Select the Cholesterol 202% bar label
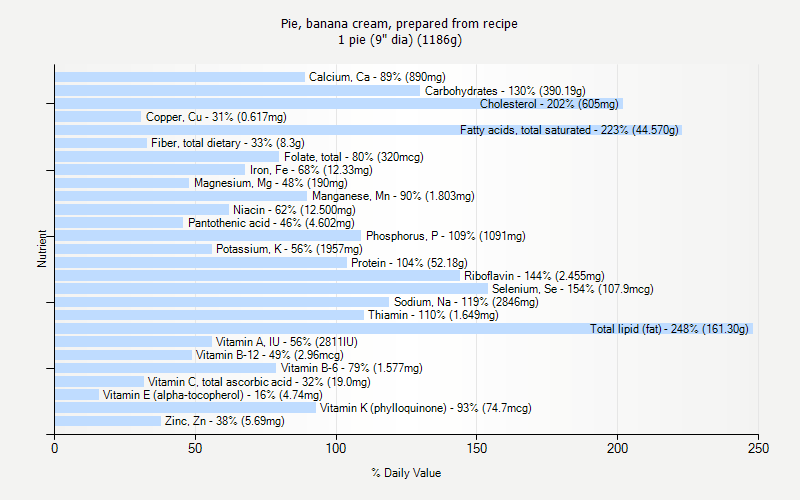 [x=549, y=104]
